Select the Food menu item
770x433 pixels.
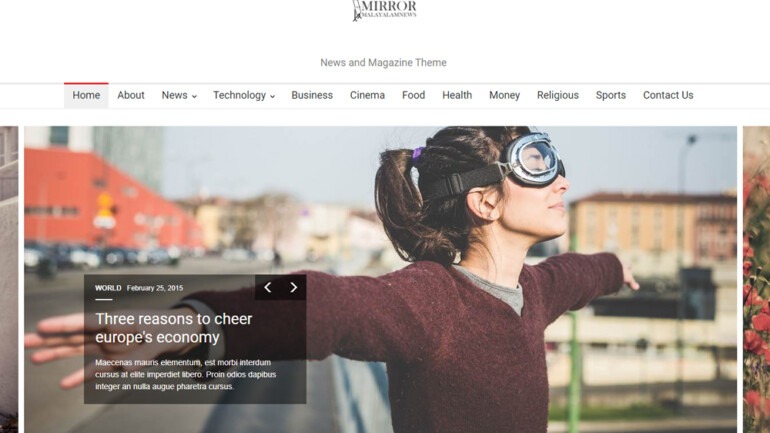pos(413,96)
